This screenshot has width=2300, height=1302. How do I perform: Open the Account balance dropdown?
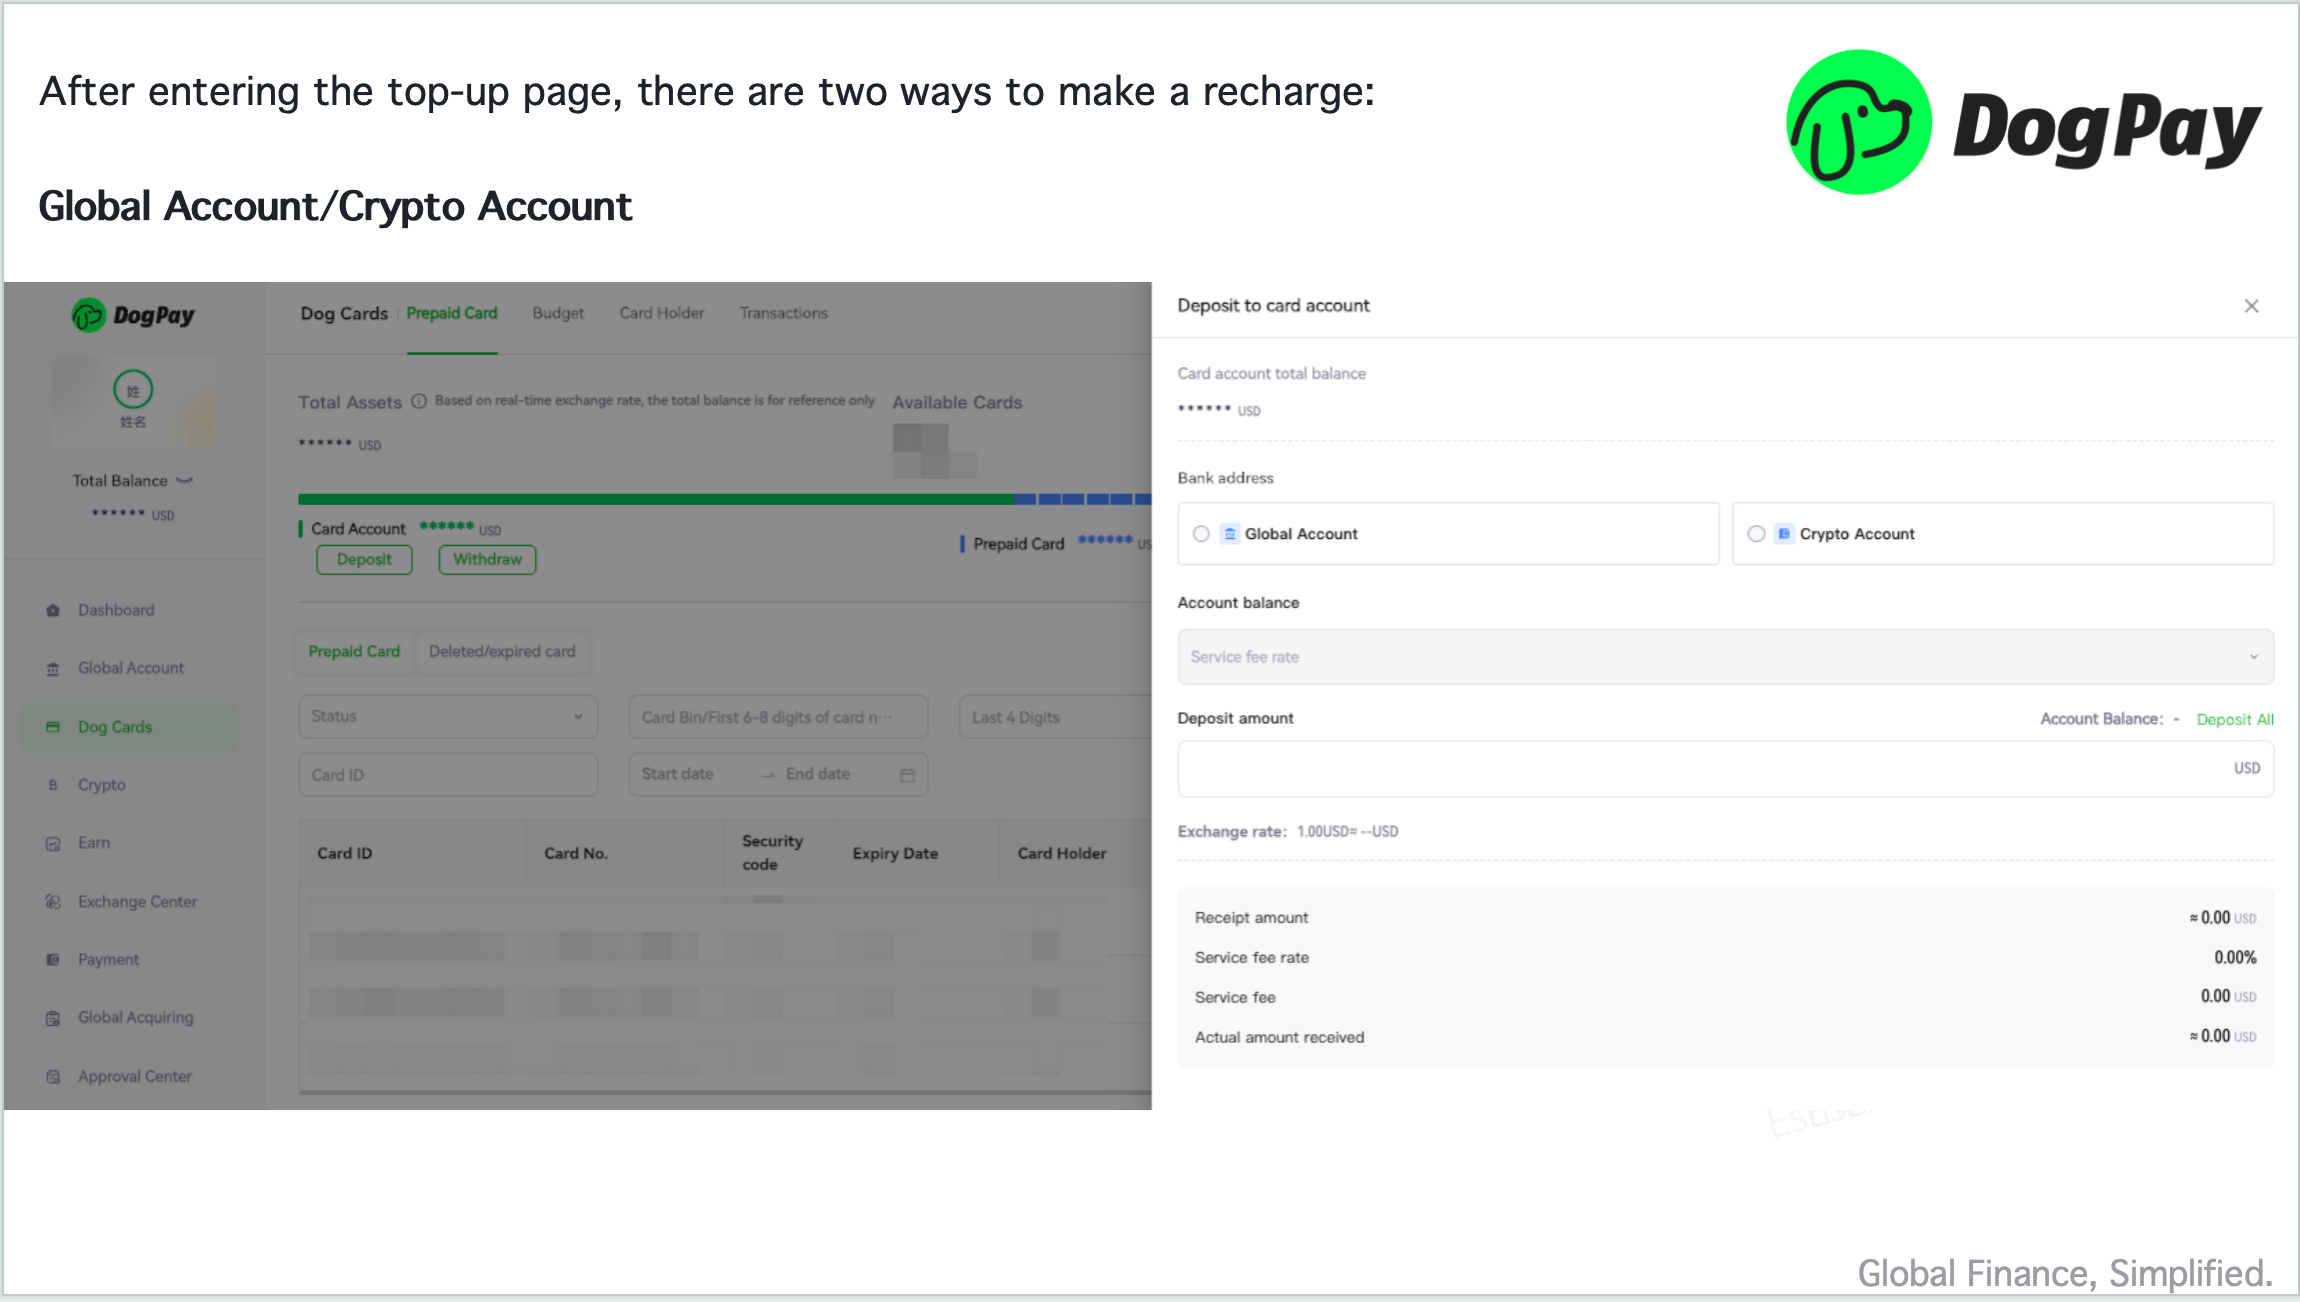1725,657
